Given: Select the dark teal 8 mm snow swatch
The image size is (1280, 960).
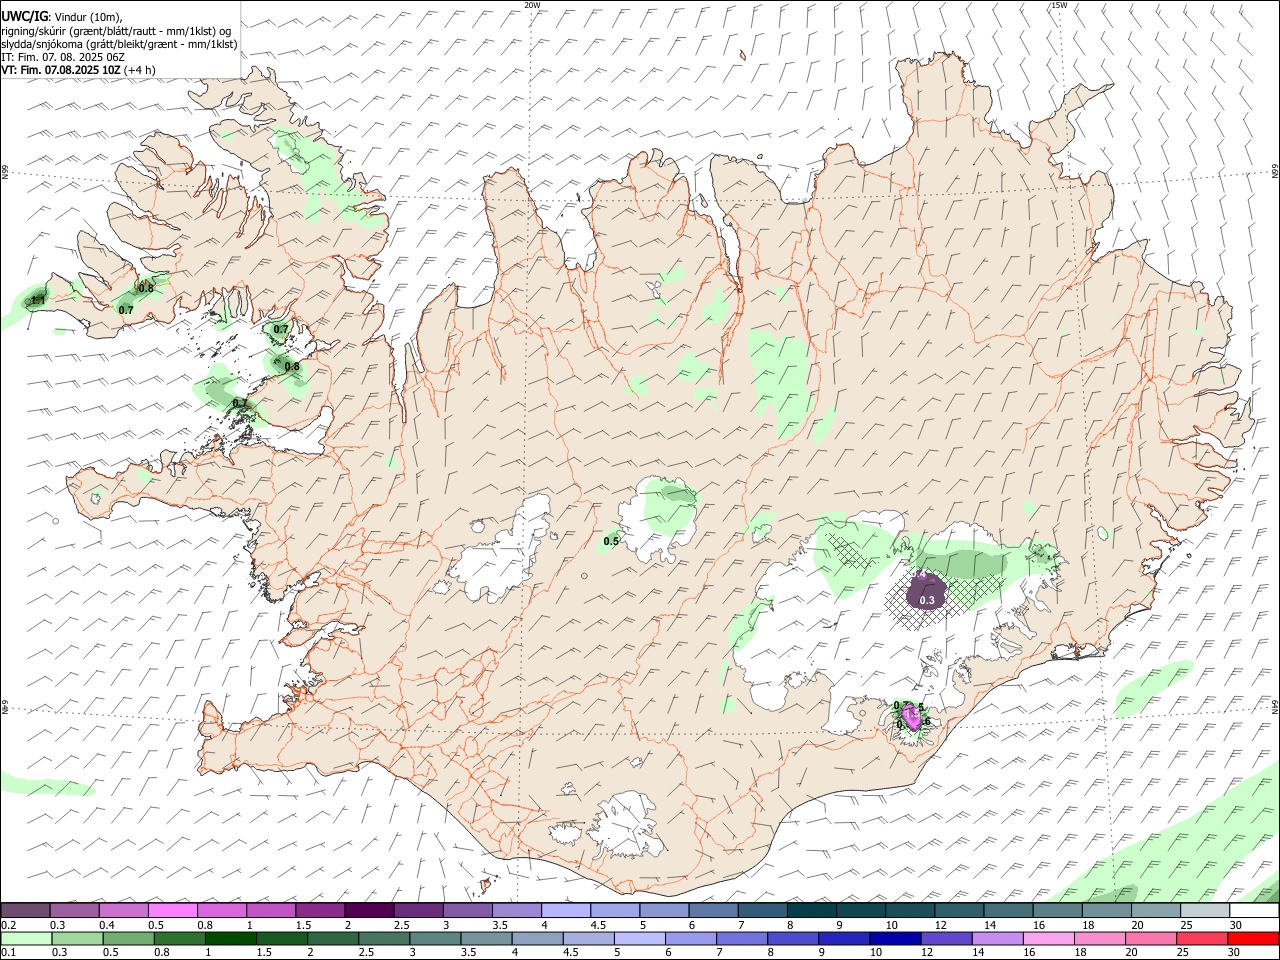Looking at the screenshot, I should (x=811, y=910).
